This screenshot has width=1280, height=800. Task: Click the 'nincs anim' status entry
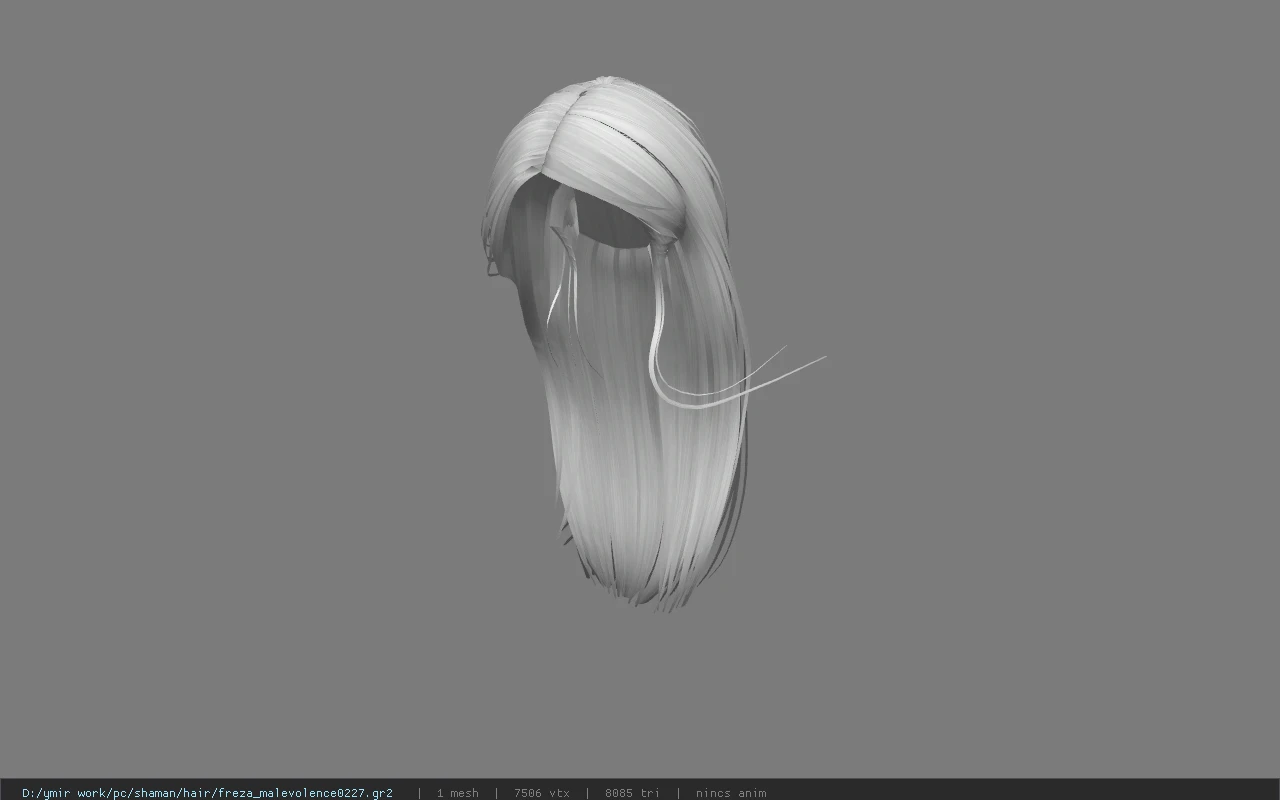[731, 793]
